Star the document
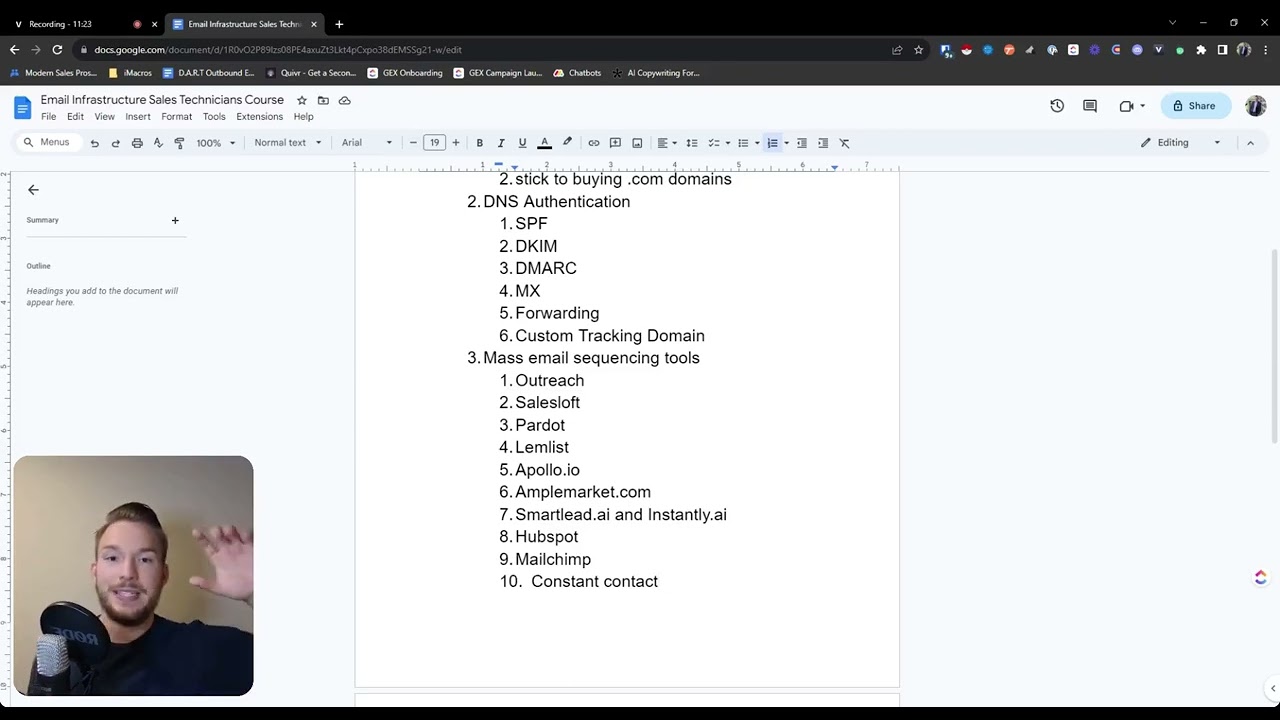 tap(302, 100)
